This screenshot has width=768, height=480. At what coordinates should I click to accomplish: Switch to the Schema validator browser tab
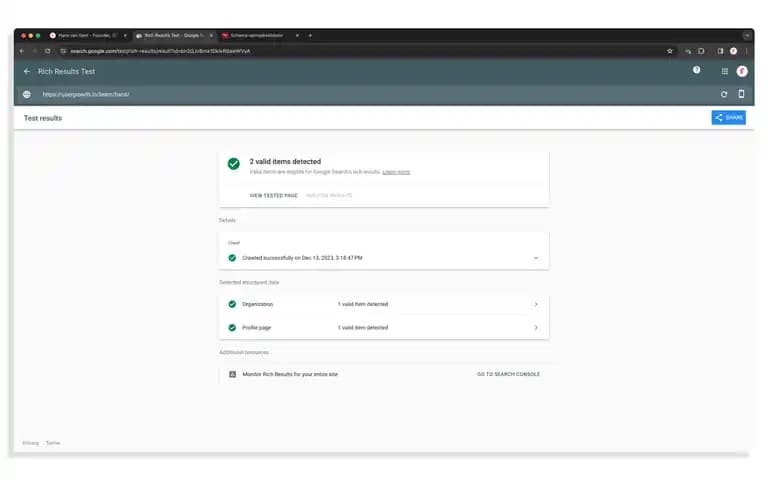click(x=259, y=35)
